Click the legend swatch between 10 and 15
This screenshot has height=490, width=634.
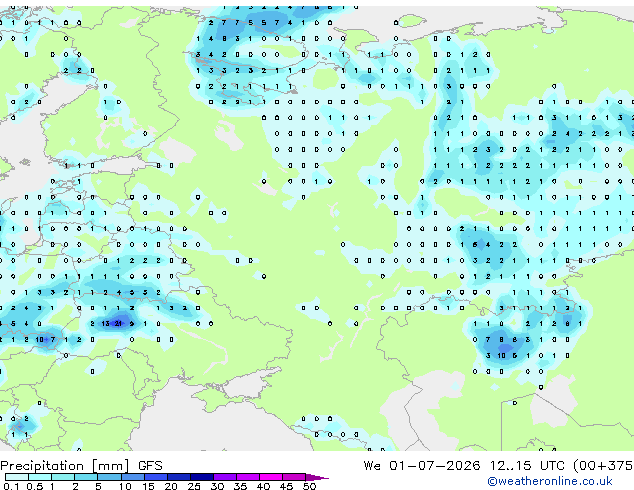tap(132, 477)
